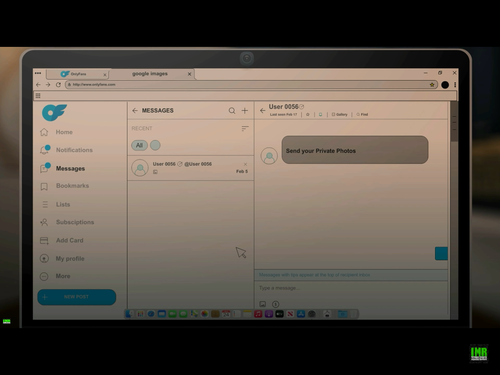Click the back arrow beside MESSAGES

[x=135, y=110]
